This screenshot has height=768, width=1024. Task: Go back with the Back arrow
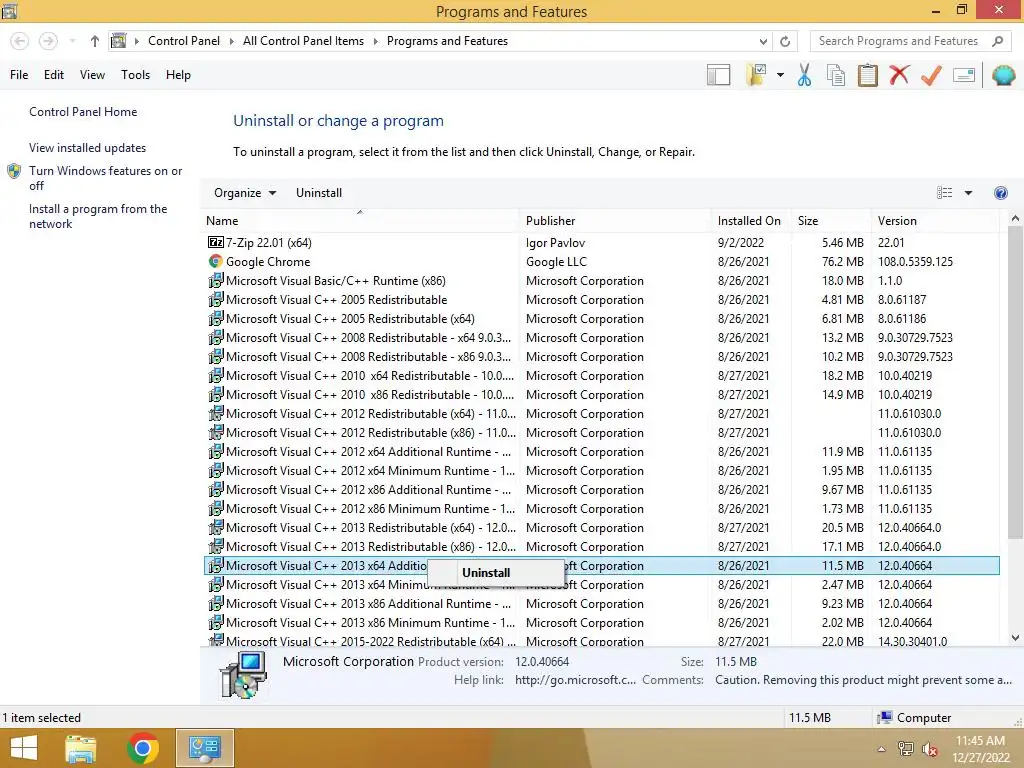20,41
